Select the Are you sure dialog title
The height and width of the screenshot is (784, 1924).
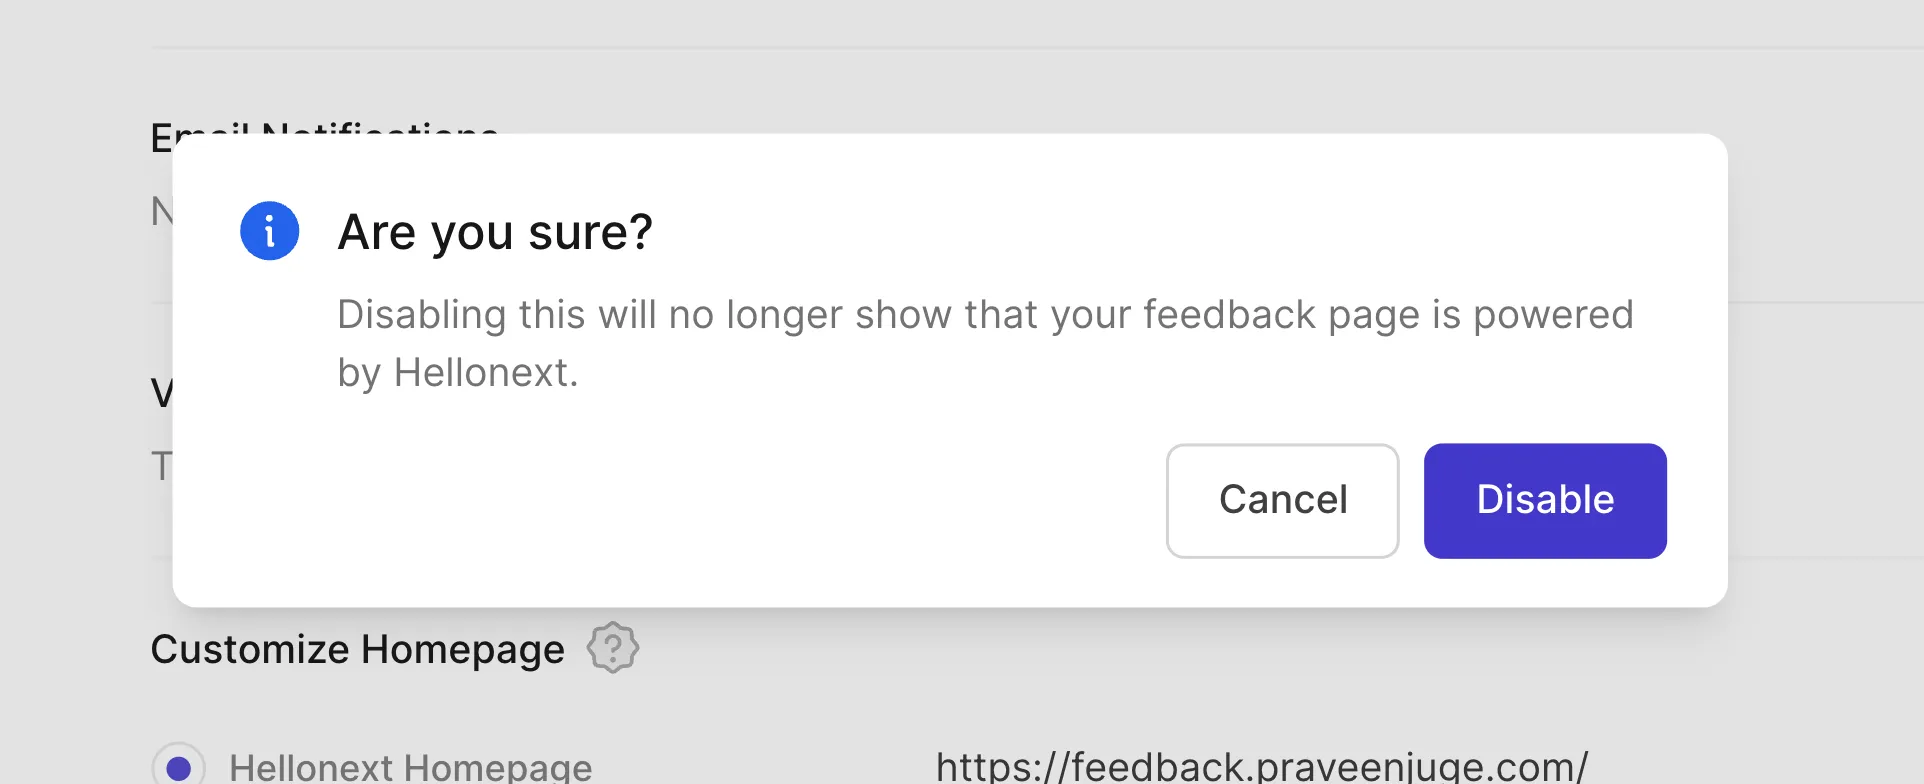coord(494,231)
